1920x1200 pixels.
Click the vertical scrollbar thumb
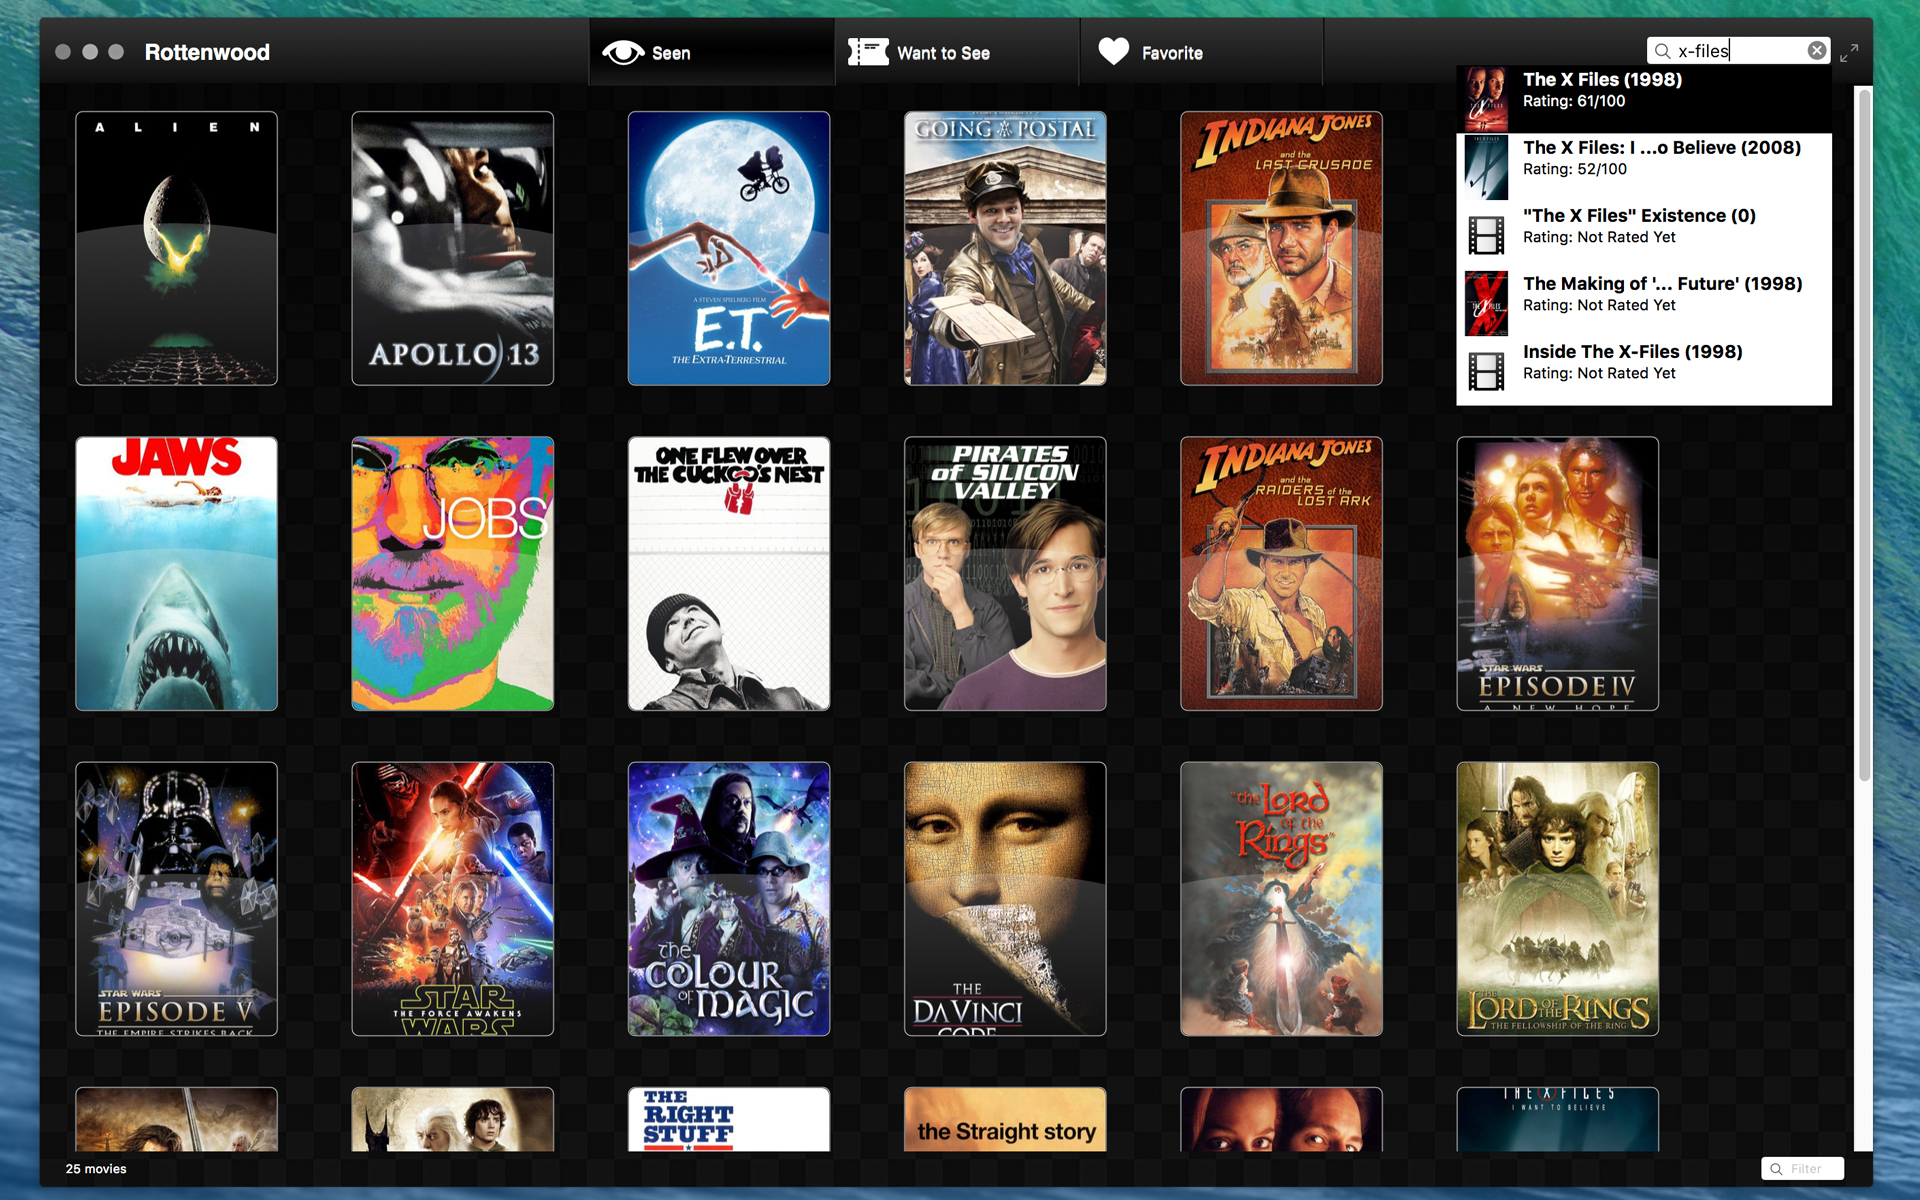coord(1864,435)
